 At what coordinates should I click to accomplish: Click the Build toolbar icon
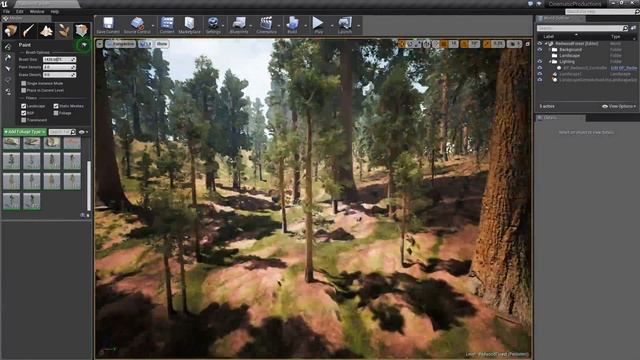tap(292, 25)
